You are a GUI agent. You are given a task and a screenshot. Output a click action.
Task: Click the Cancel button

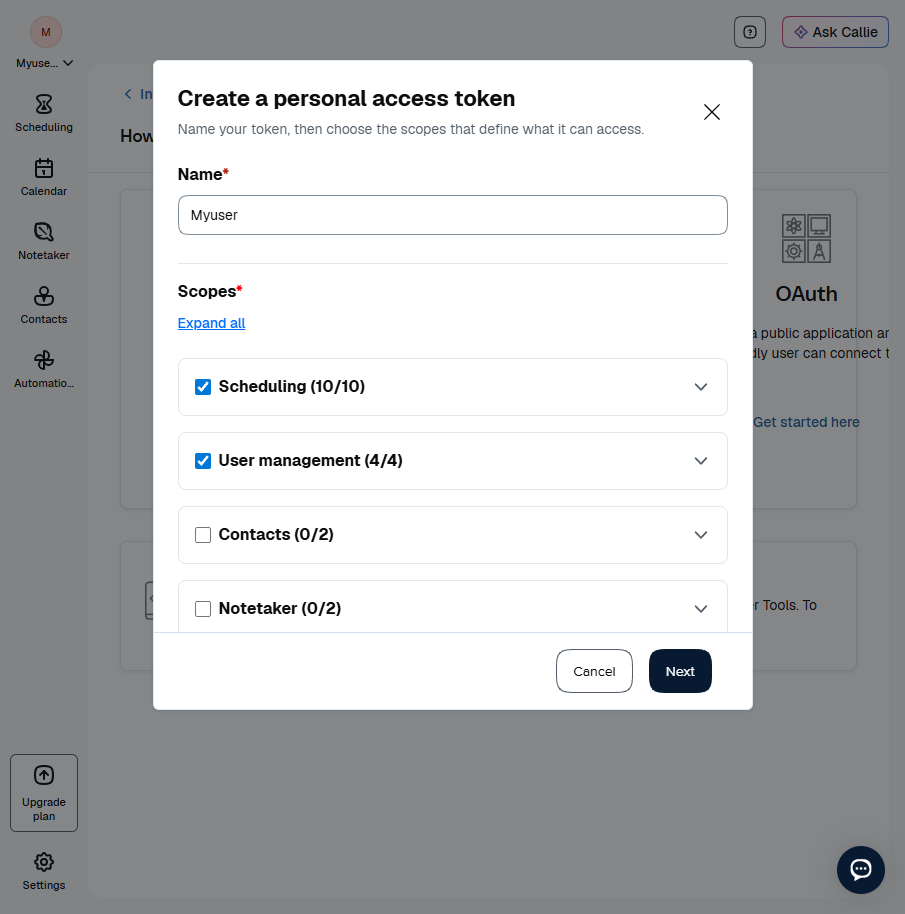594,671
